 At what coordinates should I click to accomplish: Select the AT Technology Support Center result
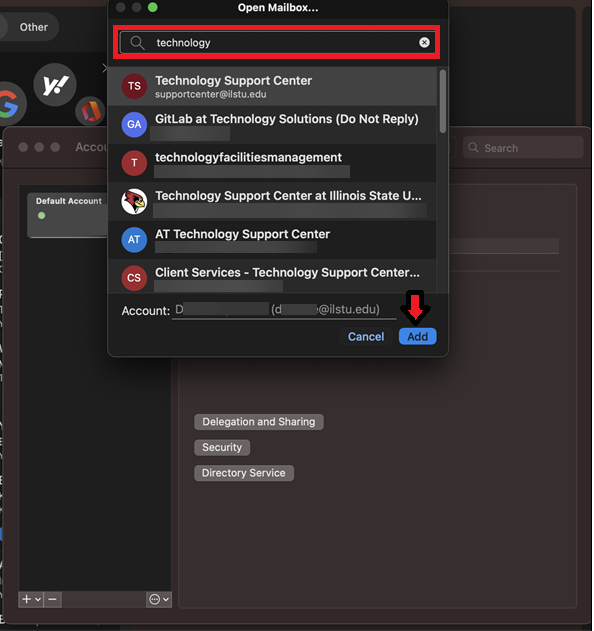pyautogui.click(x=272, y=240)
